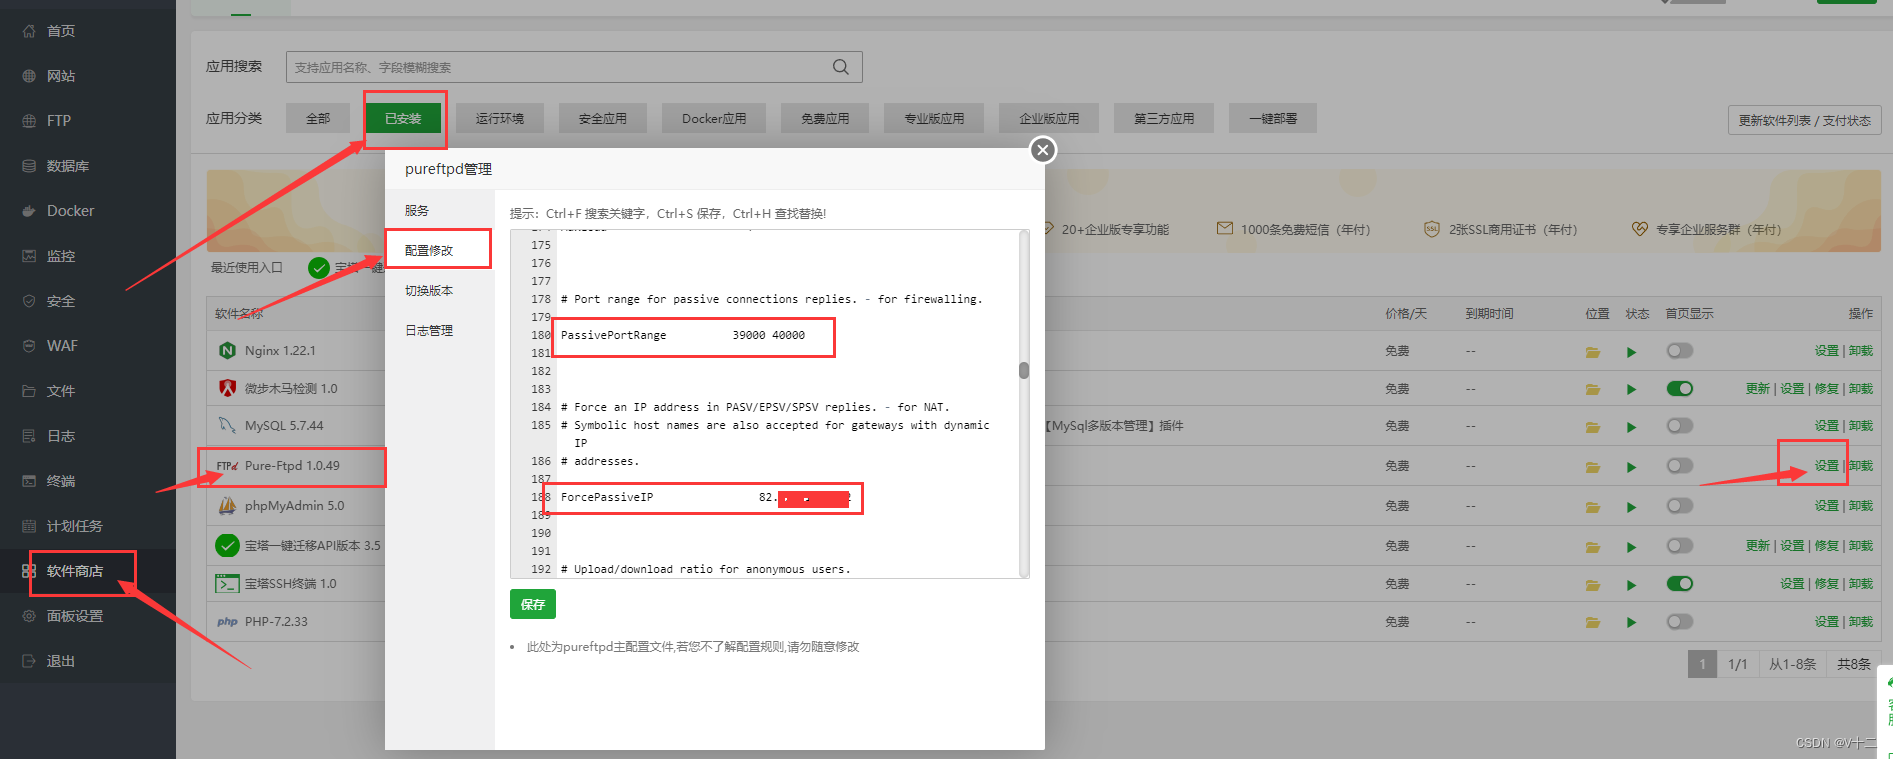Viewport: 1893px width, 759px height.
Task: Open the Docker whale icon
Action: pyautogui.click(x=29, y=211)
